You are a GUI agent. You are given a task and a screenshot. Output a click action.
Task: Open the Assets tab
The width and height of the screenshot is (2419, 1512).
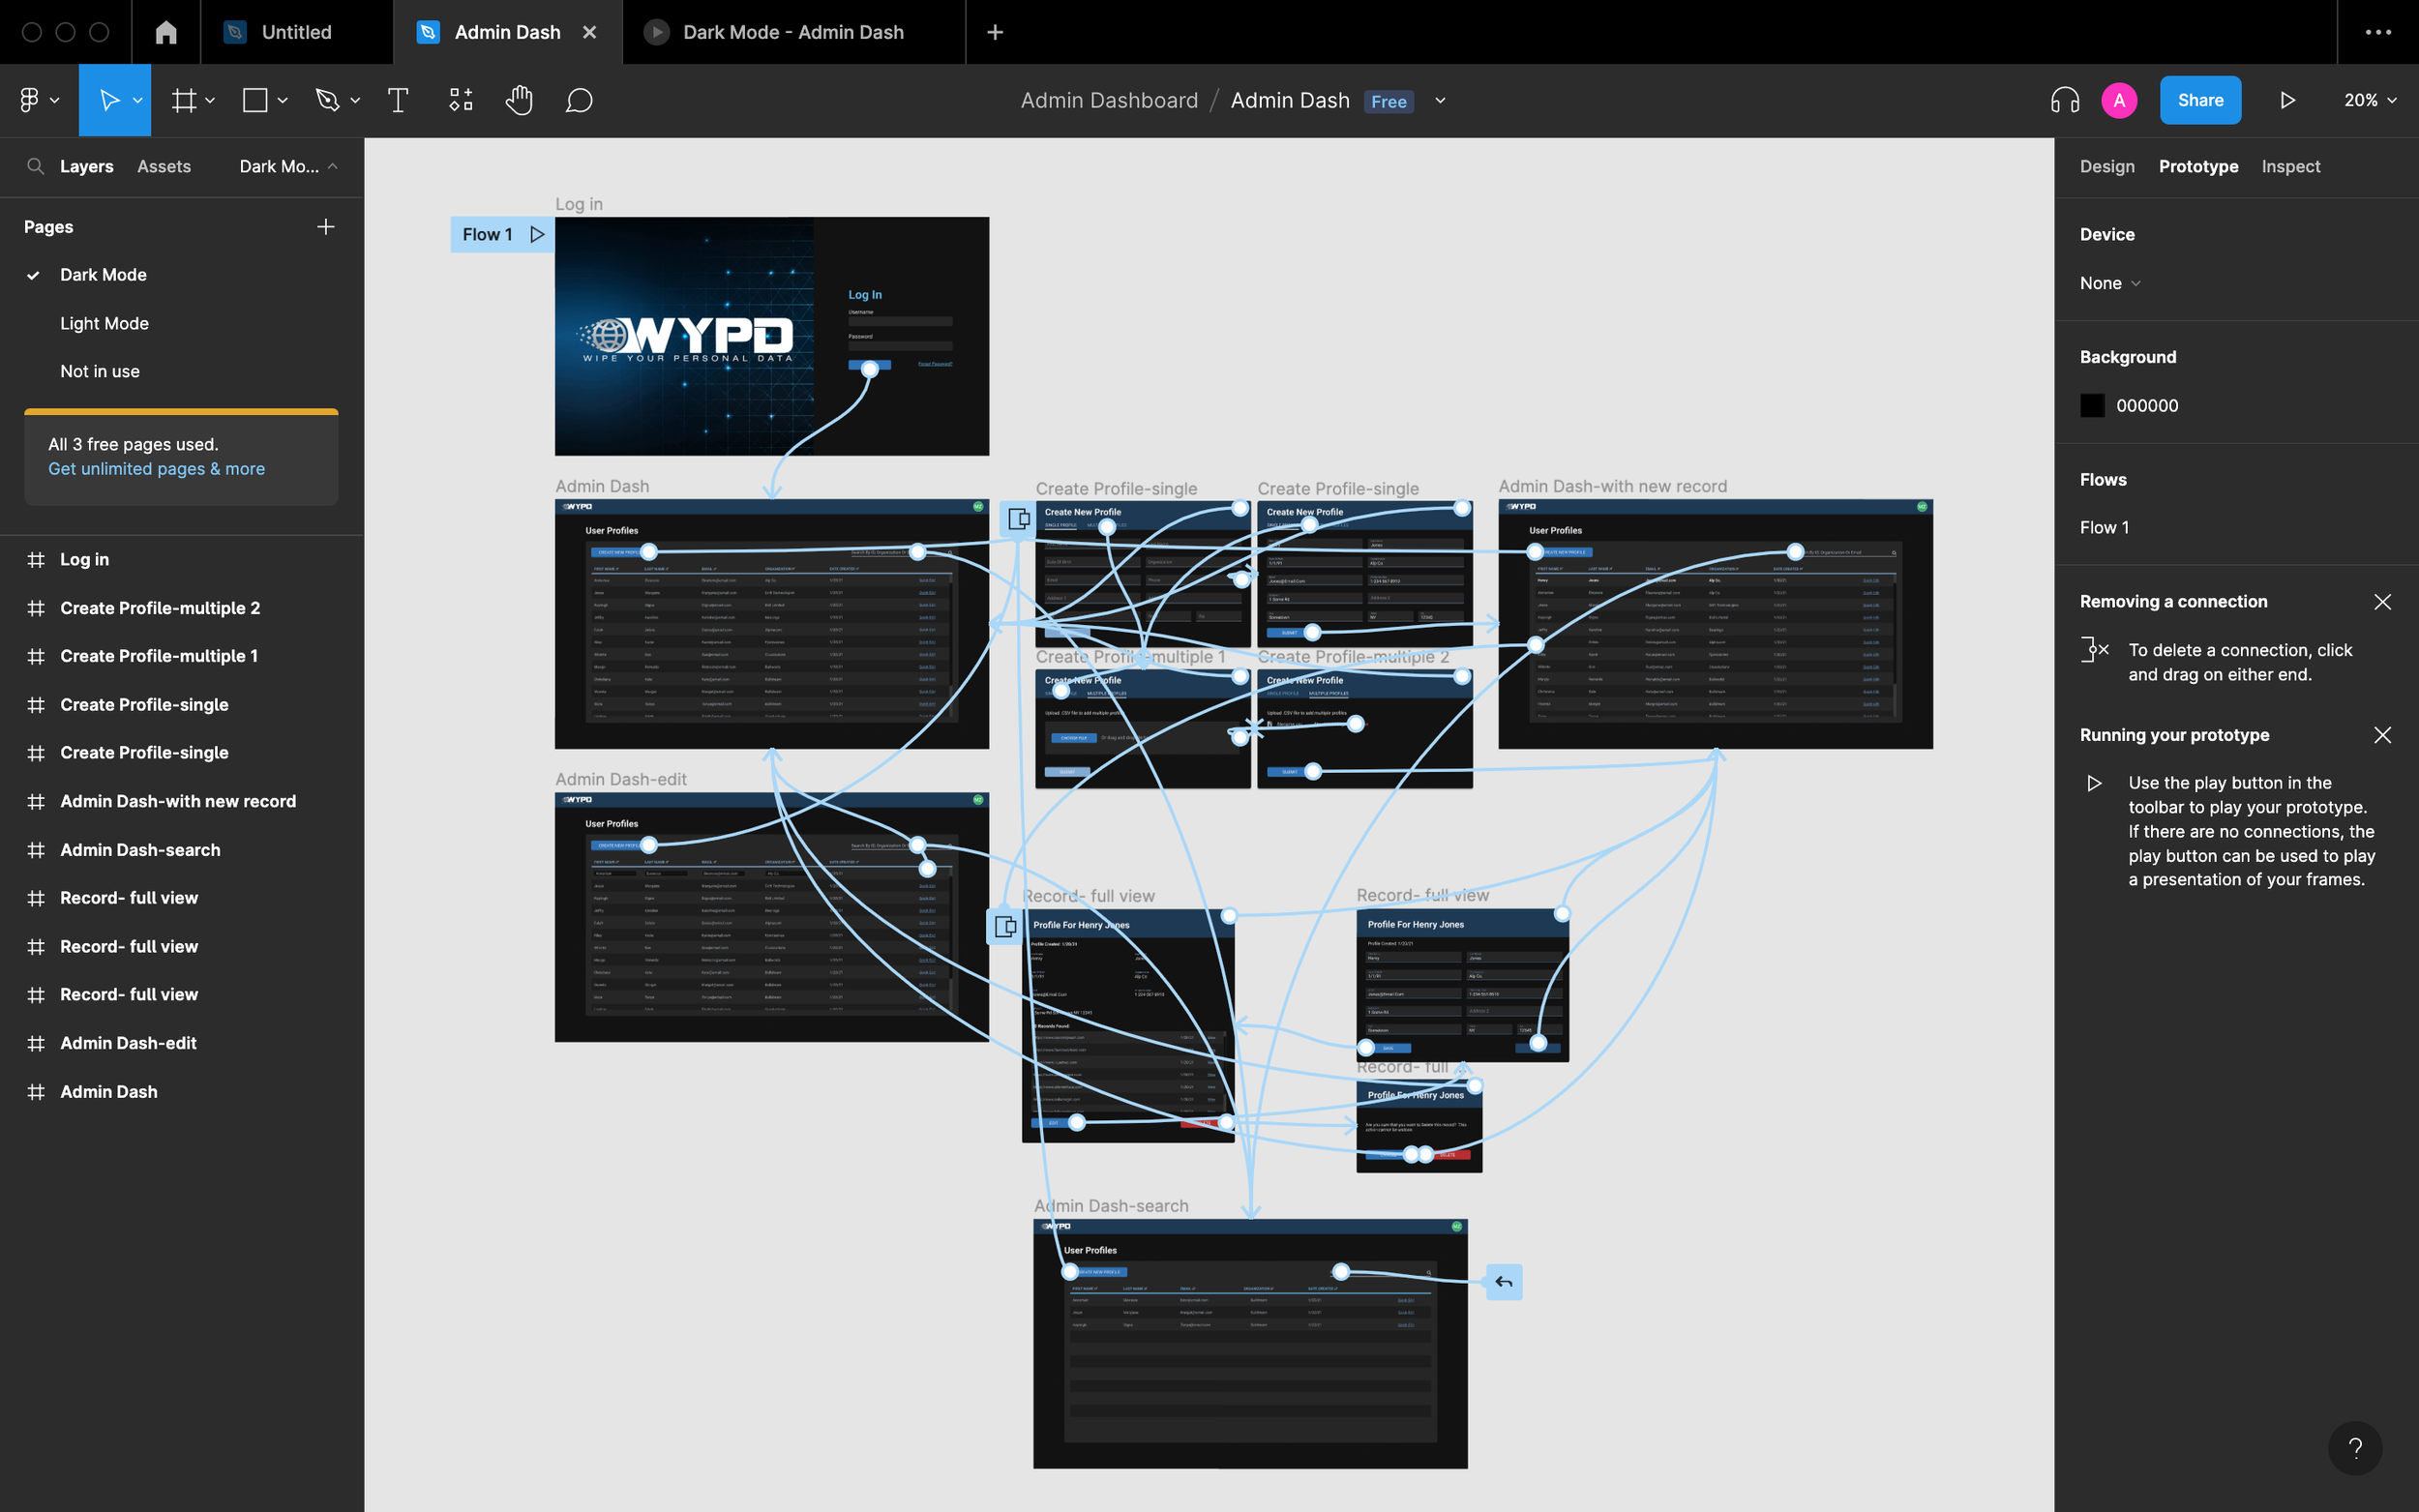[x=163, y=166]
